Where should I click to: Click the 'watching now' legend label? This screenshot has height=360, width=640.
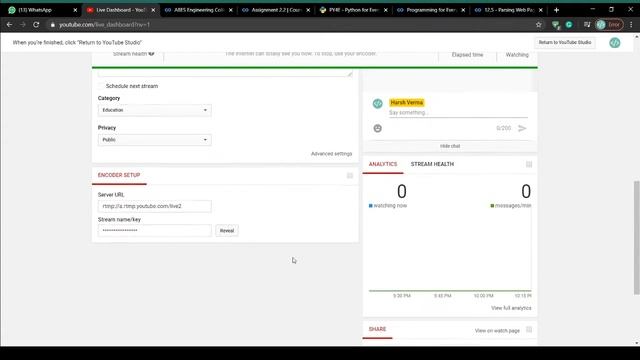point(390,206)
